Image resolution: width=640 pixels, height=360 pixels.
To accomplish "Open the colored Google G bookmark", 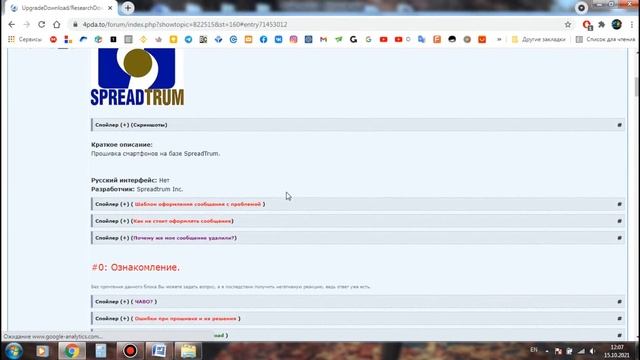I will pos(369,39).
